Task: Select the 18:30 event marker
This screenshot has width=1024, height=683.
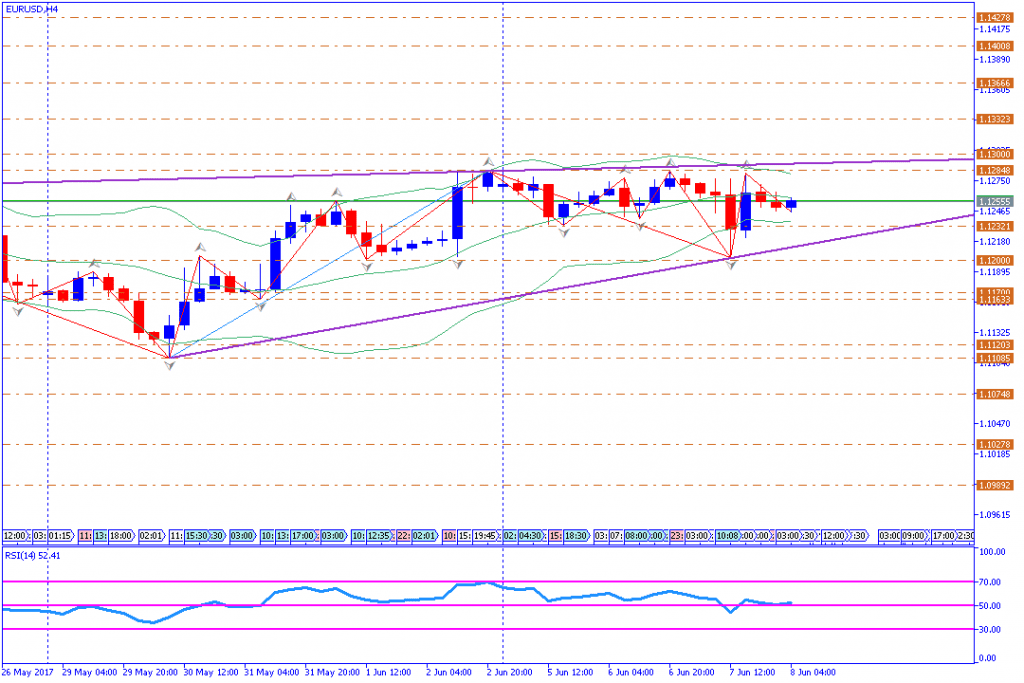Action: (576, 536)
